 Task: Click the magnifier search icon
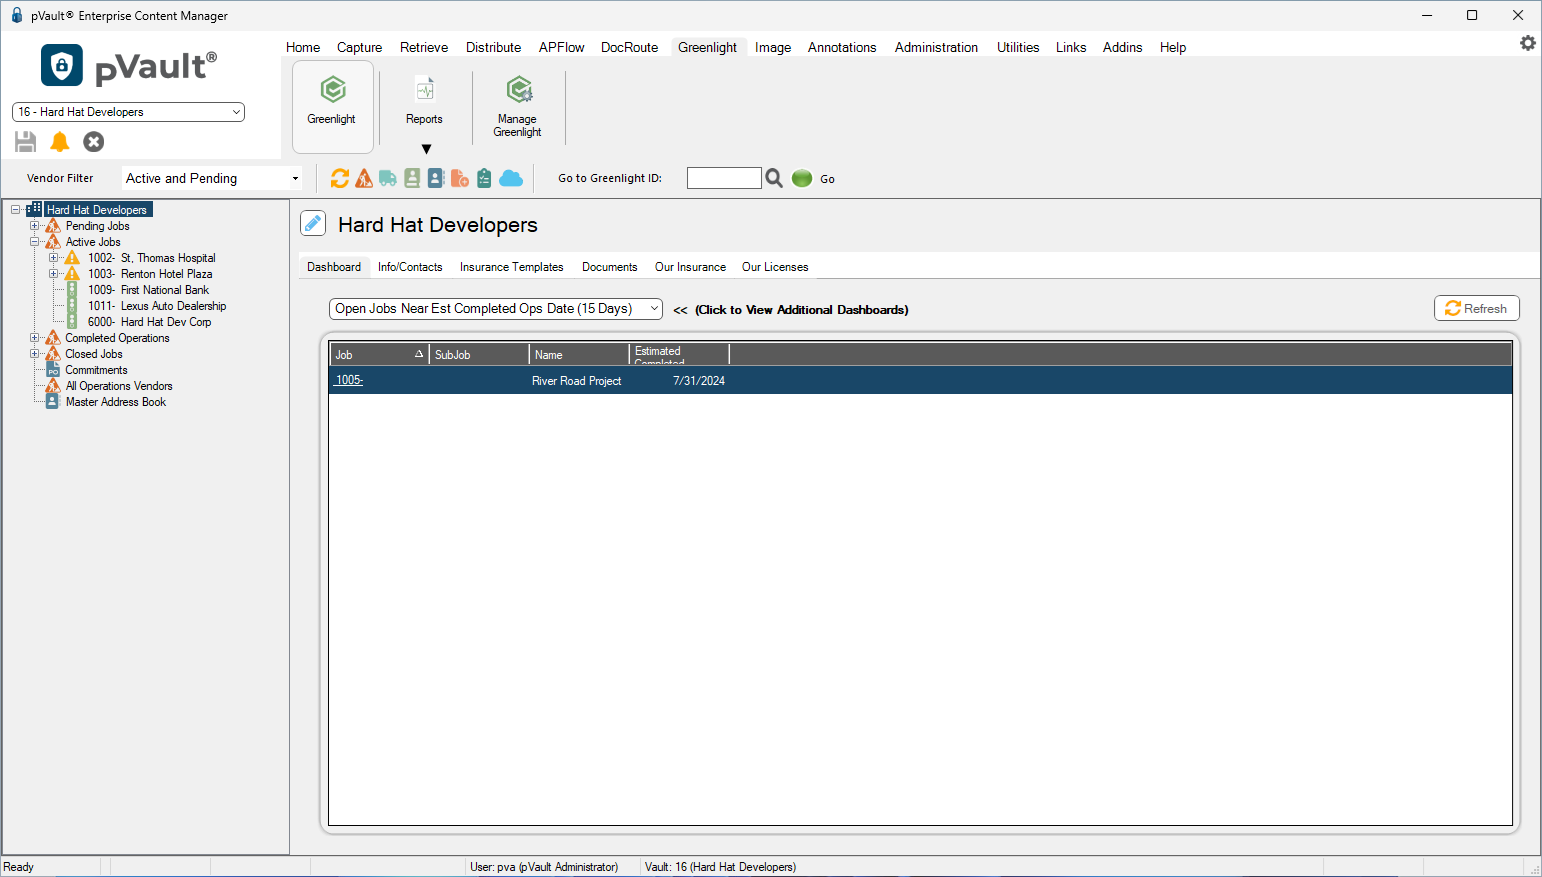[774, 178]
